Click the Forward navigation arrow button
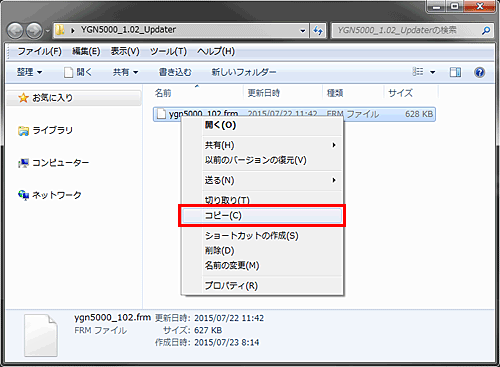500x367 pixels. tap(34, 31)
